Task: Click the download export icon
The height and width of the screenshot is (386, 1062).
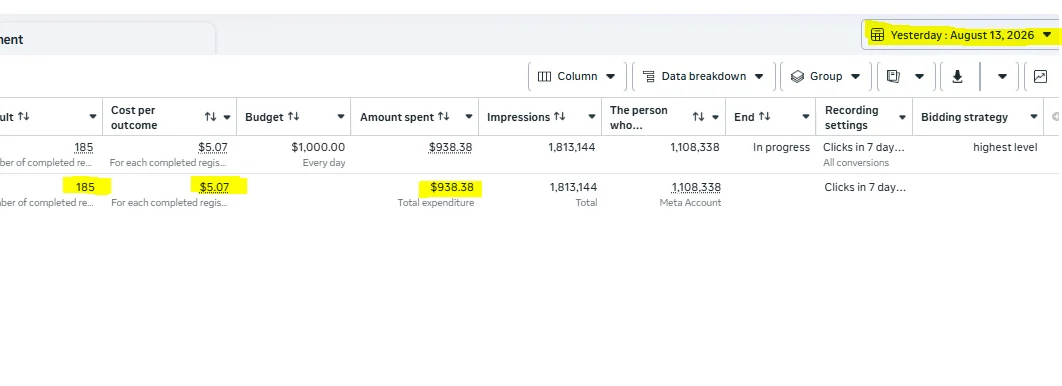Action: pyautogui.click(x=957, y=77)
